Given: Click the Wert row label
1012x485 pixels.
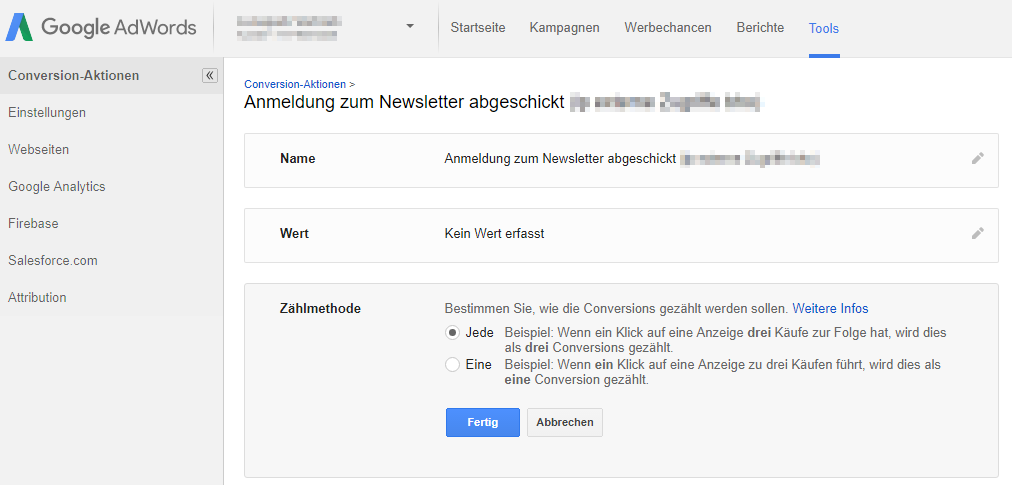Looking at the screenshot, I should [x=294, y=233].
